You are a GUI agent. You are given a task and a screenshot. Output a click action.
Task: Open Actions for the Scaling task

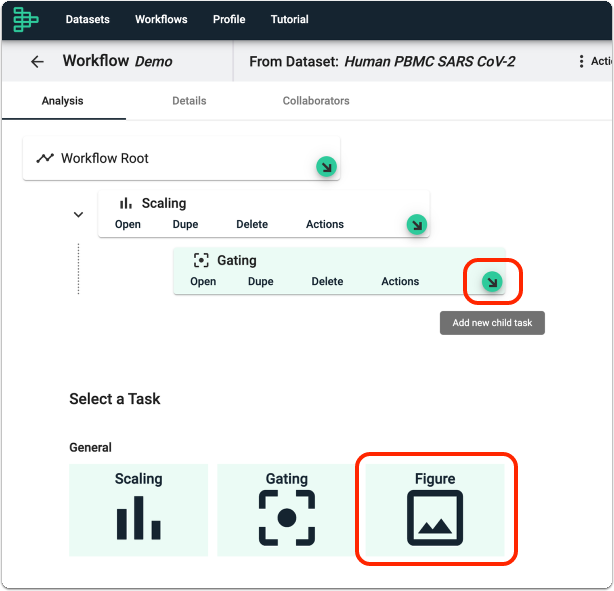click(x=325, y=224)
